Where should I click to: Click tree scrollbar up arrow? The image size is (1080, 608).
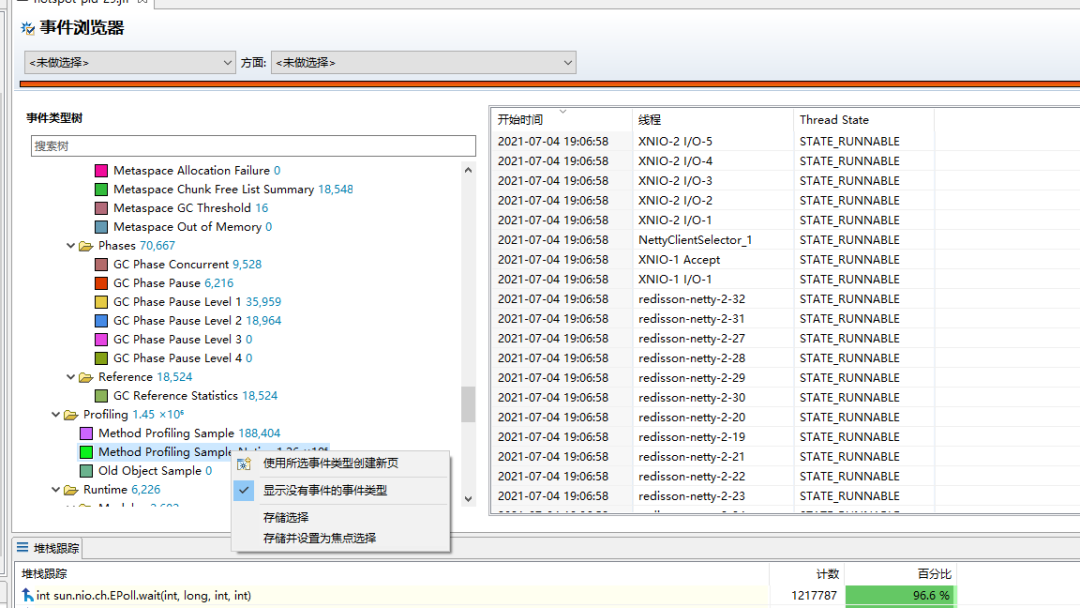468,170
